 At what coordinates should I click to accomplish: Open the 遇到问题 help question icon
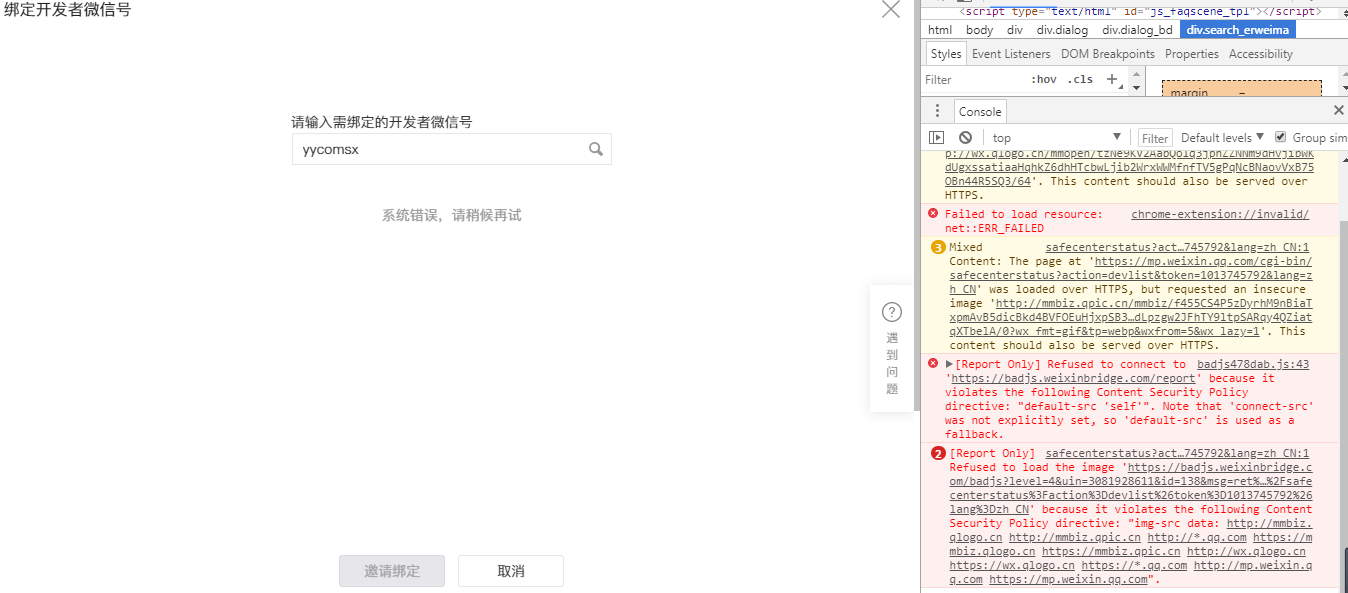[x=892, y=312]
